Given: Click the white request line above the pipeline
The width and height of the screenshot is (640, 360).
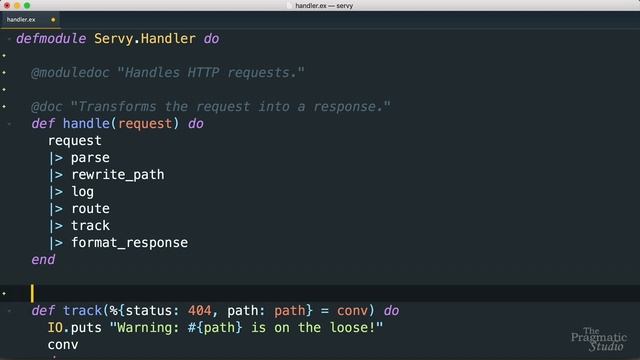Looking at the screenshot, I should tap(75, 141).
